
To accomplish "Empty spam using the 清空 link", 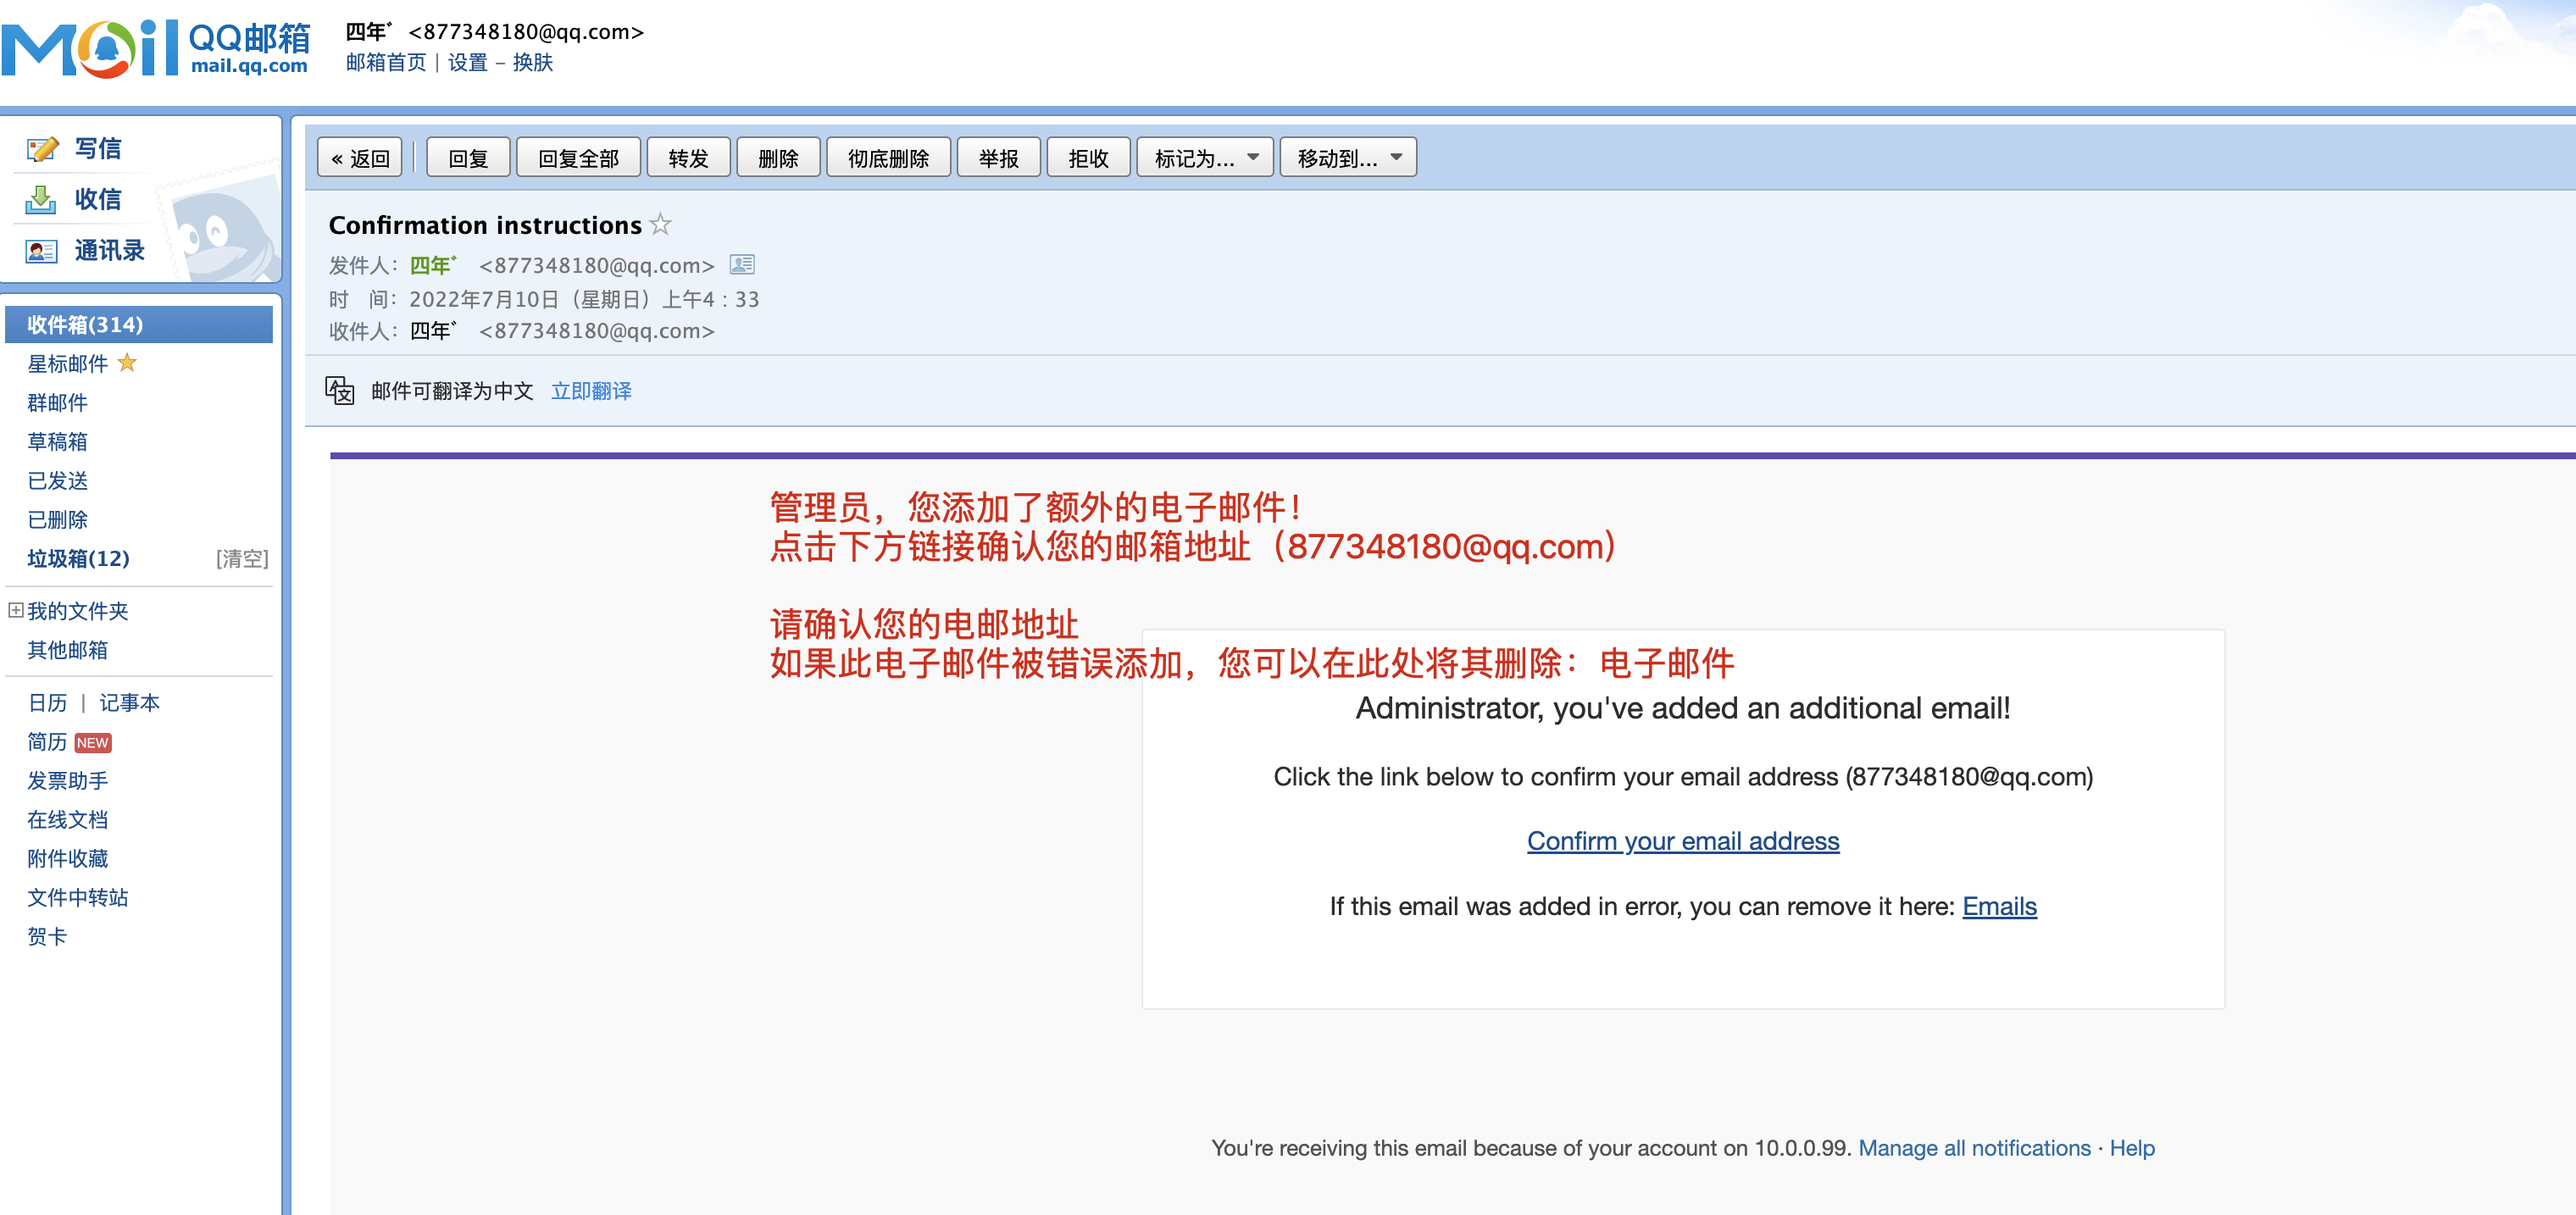I will coord(242,559).
